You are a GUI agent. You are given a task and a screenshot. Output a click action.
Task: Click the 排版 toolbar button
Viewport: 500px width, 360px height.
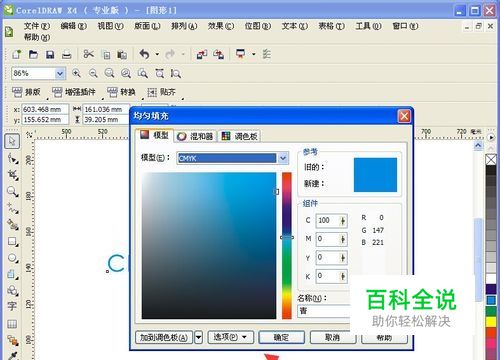pyautogui.click(x=26, y=92)
